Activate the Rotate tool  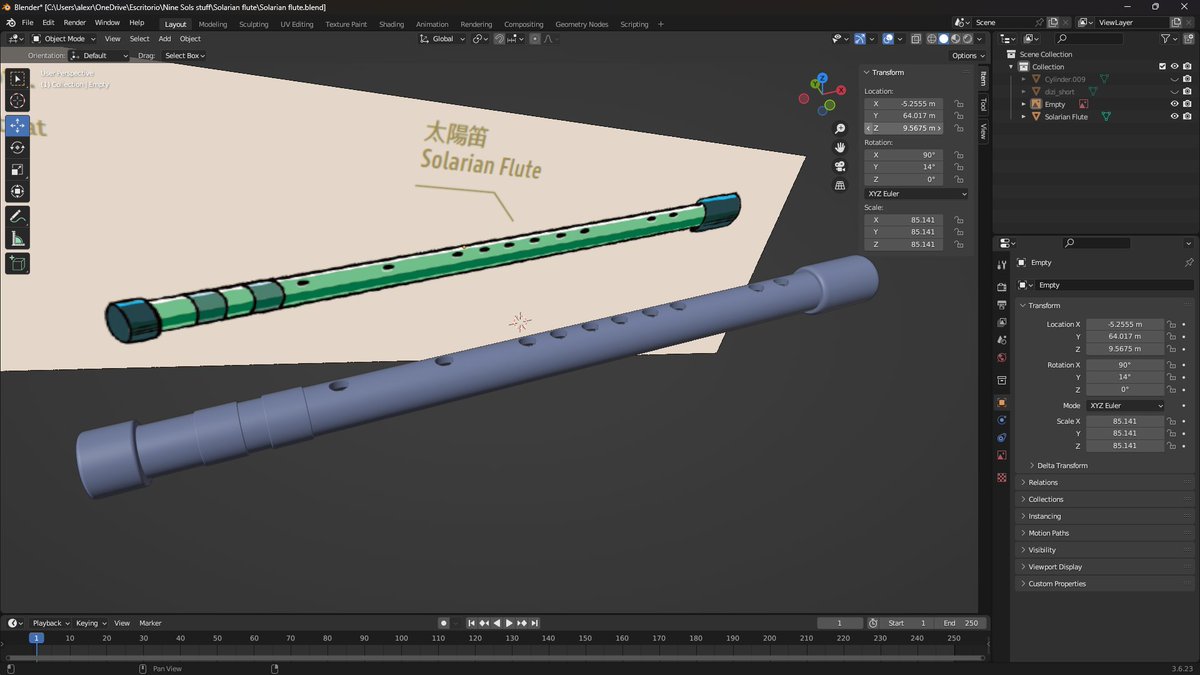coord(18,148)
